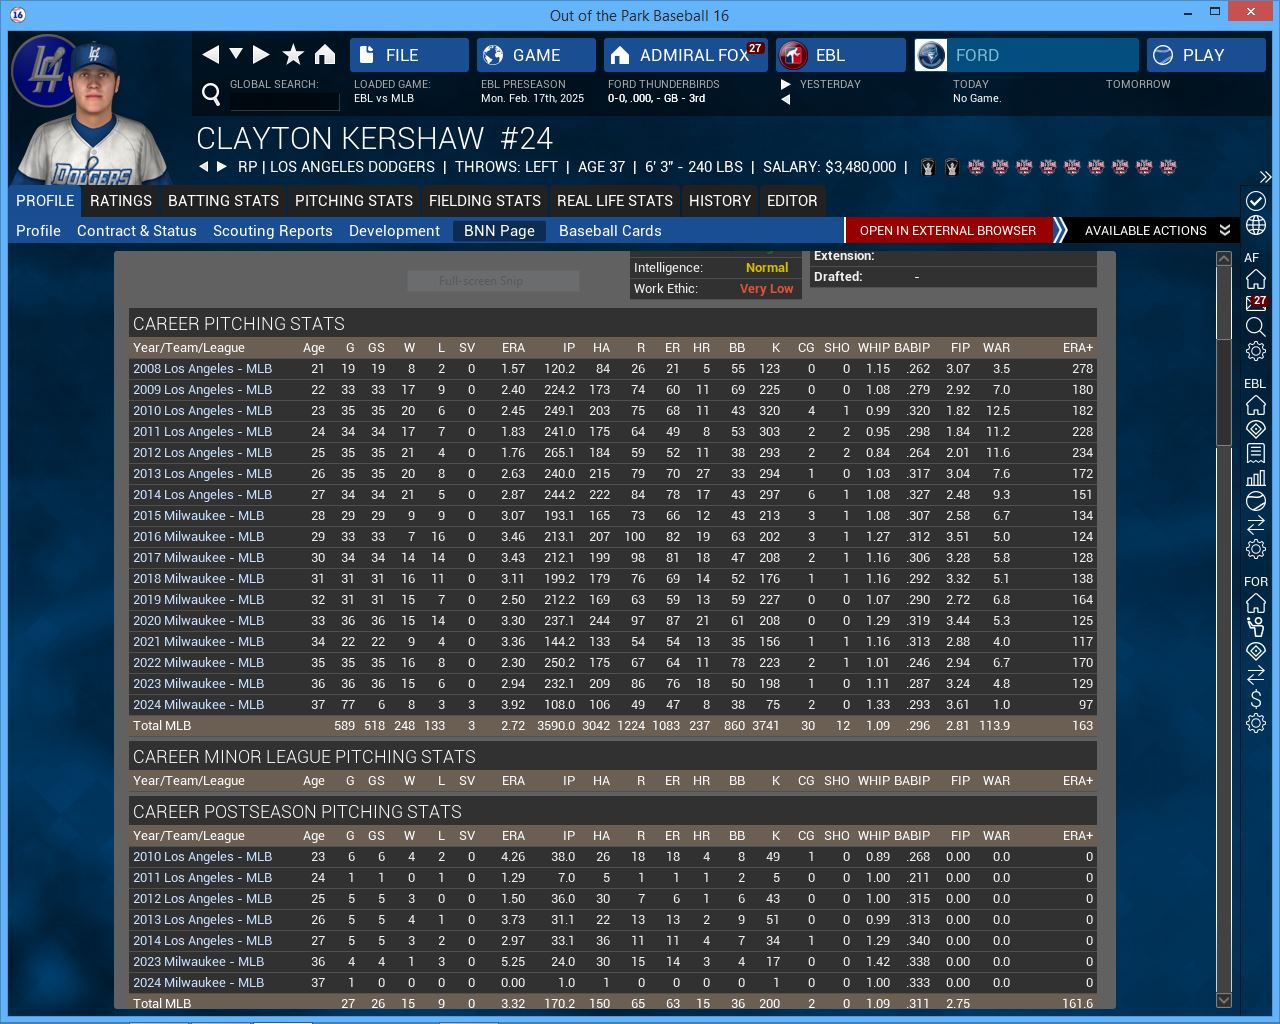Click the favorites star icon
The height and width of the screenshot is (1024, 1280).
coord(293,55)
